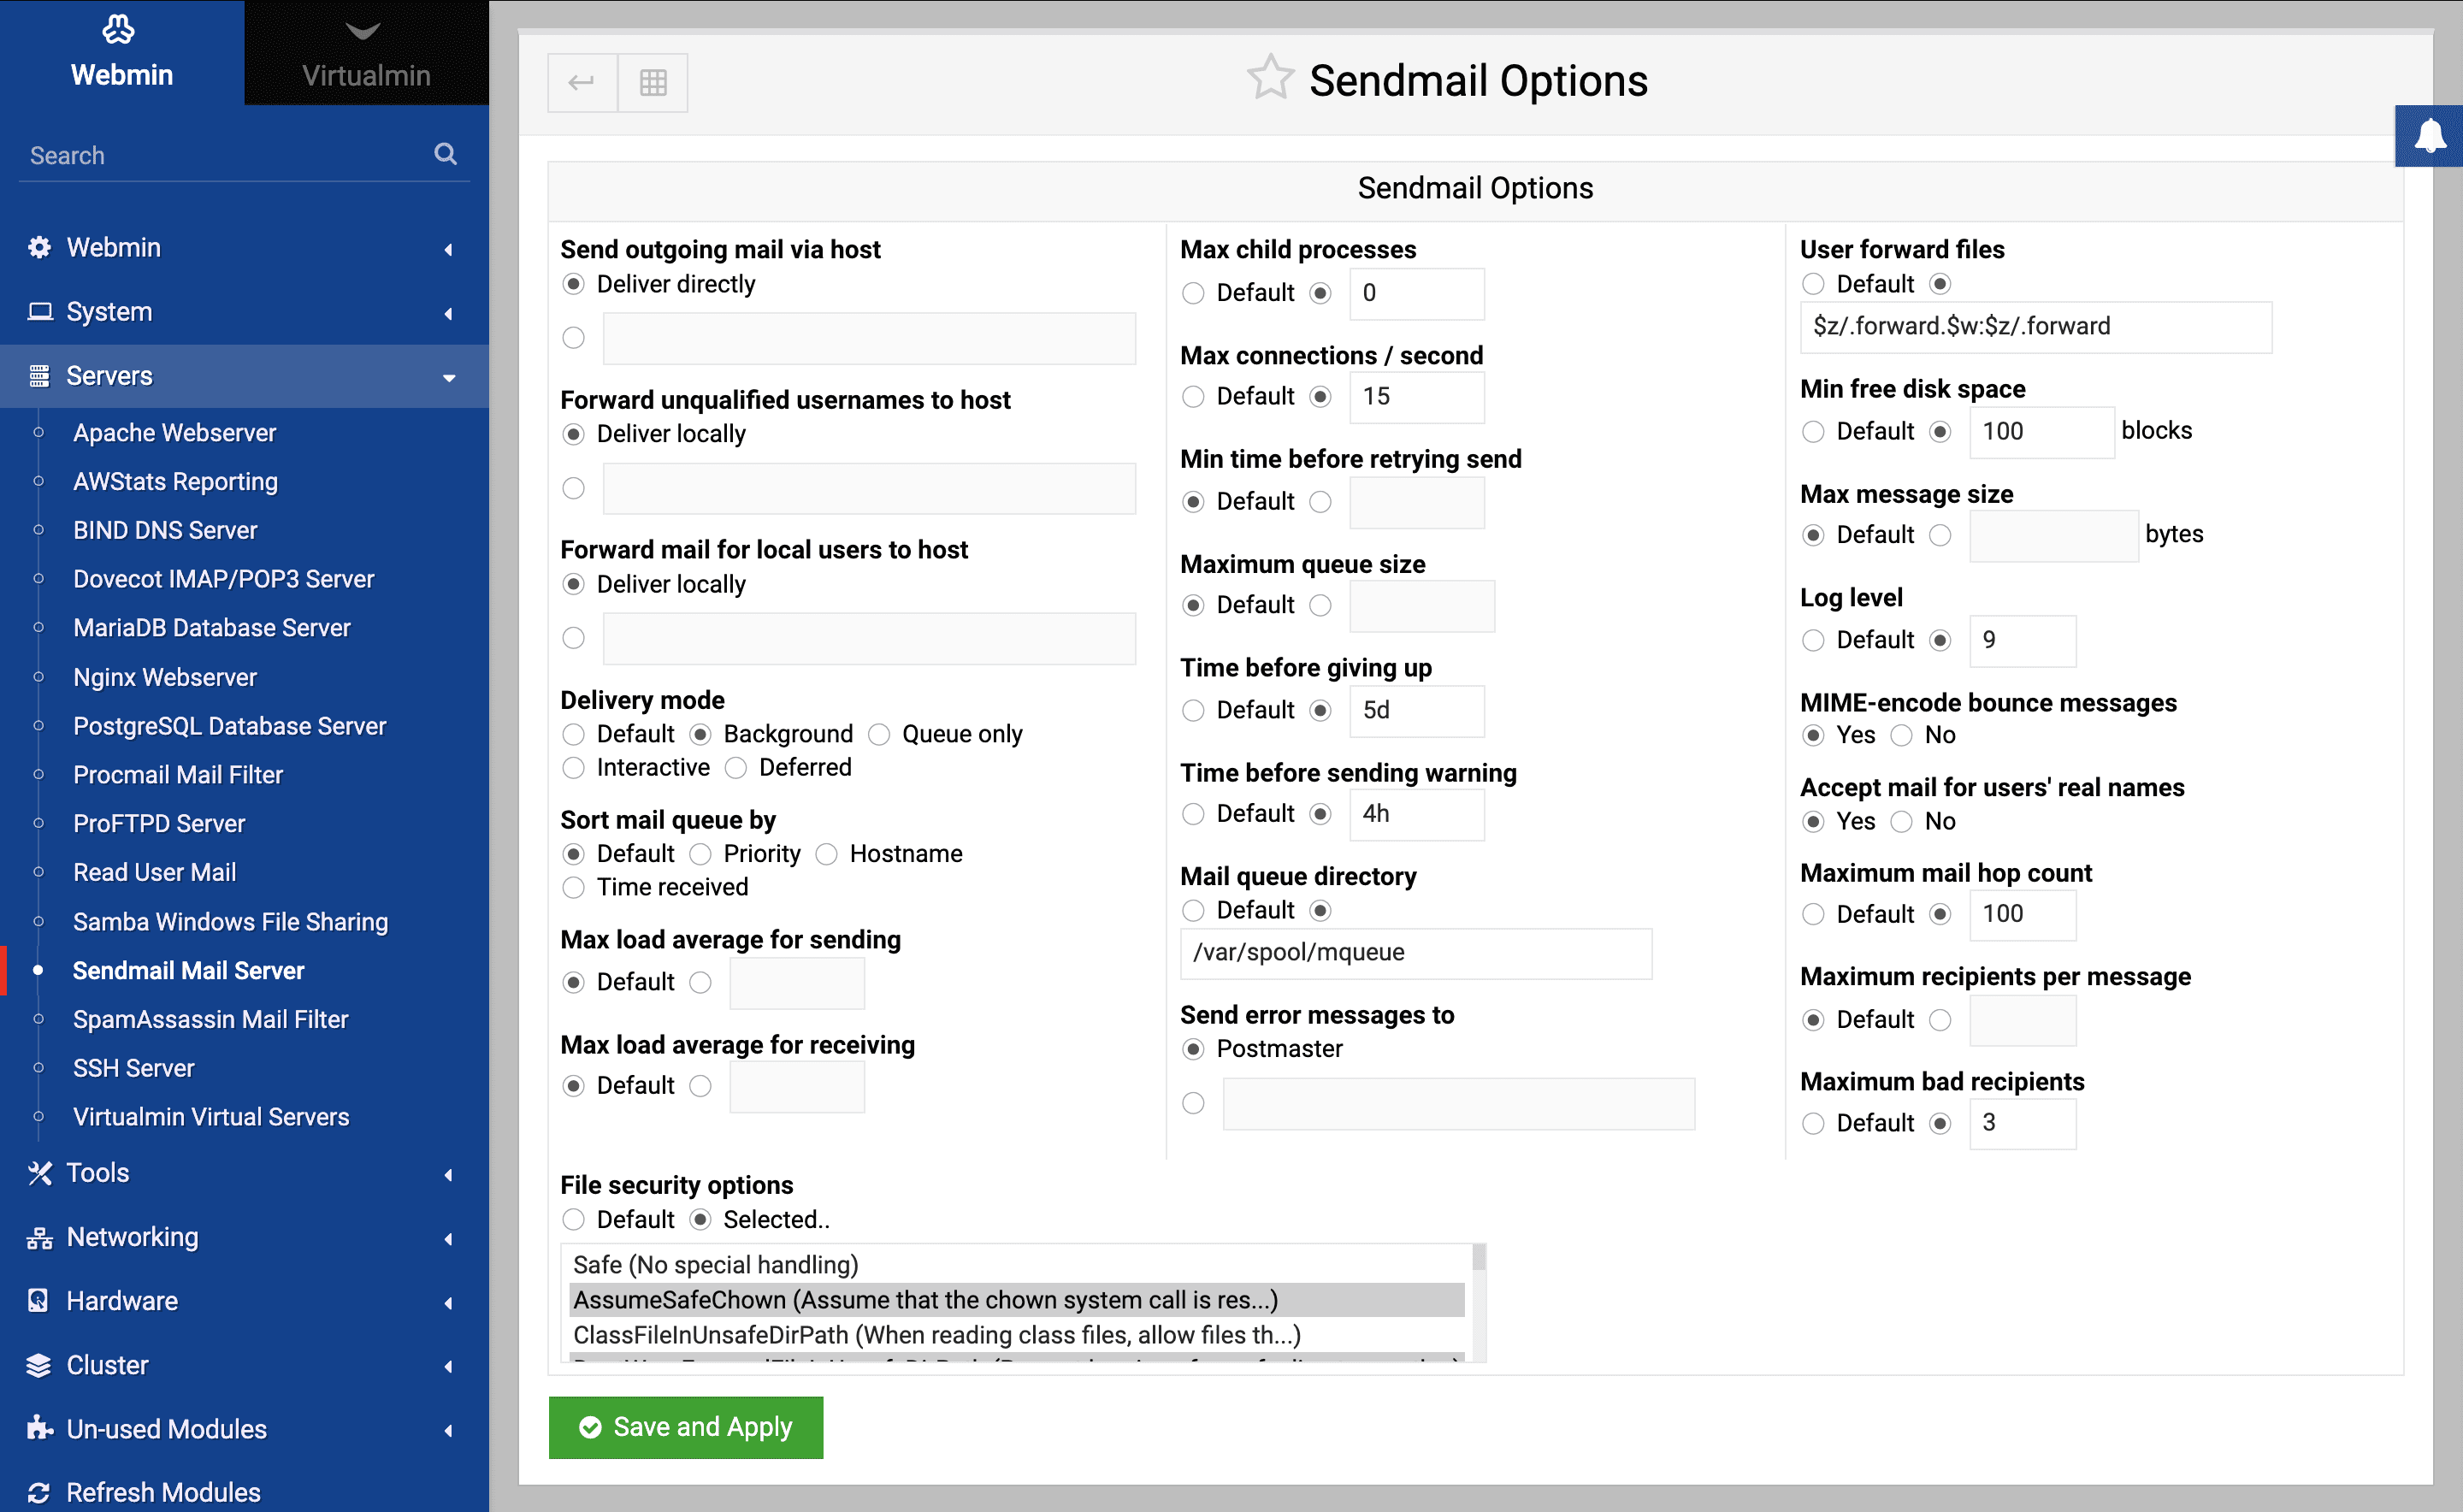This screenshot has width=2463, height=1512.
Task: Click the grid/list view toggle icon
Action: [654, 81]
